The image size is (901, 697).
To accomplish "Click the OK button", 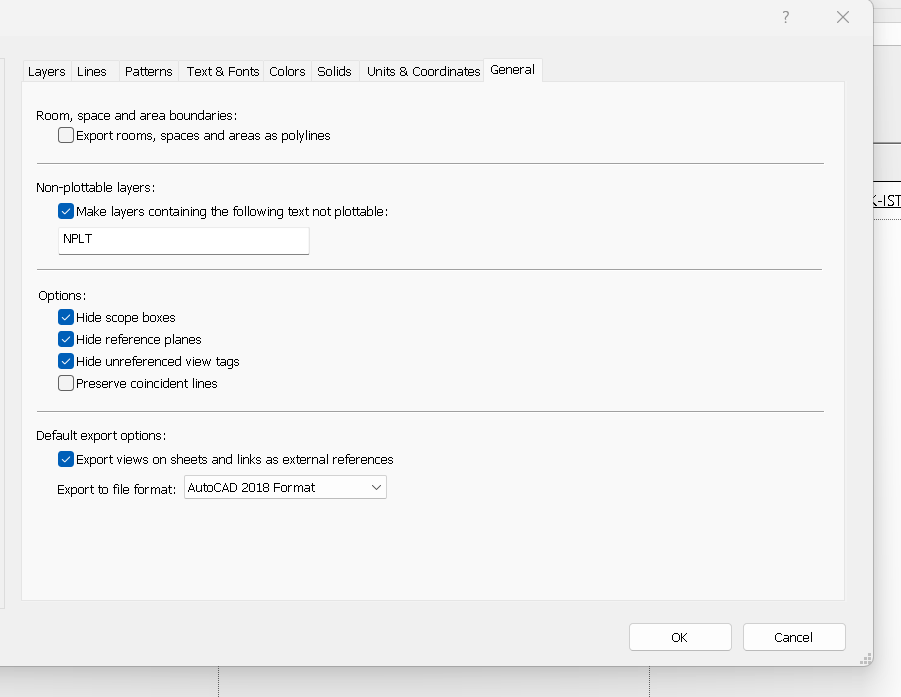I will (x=679, y=637).
